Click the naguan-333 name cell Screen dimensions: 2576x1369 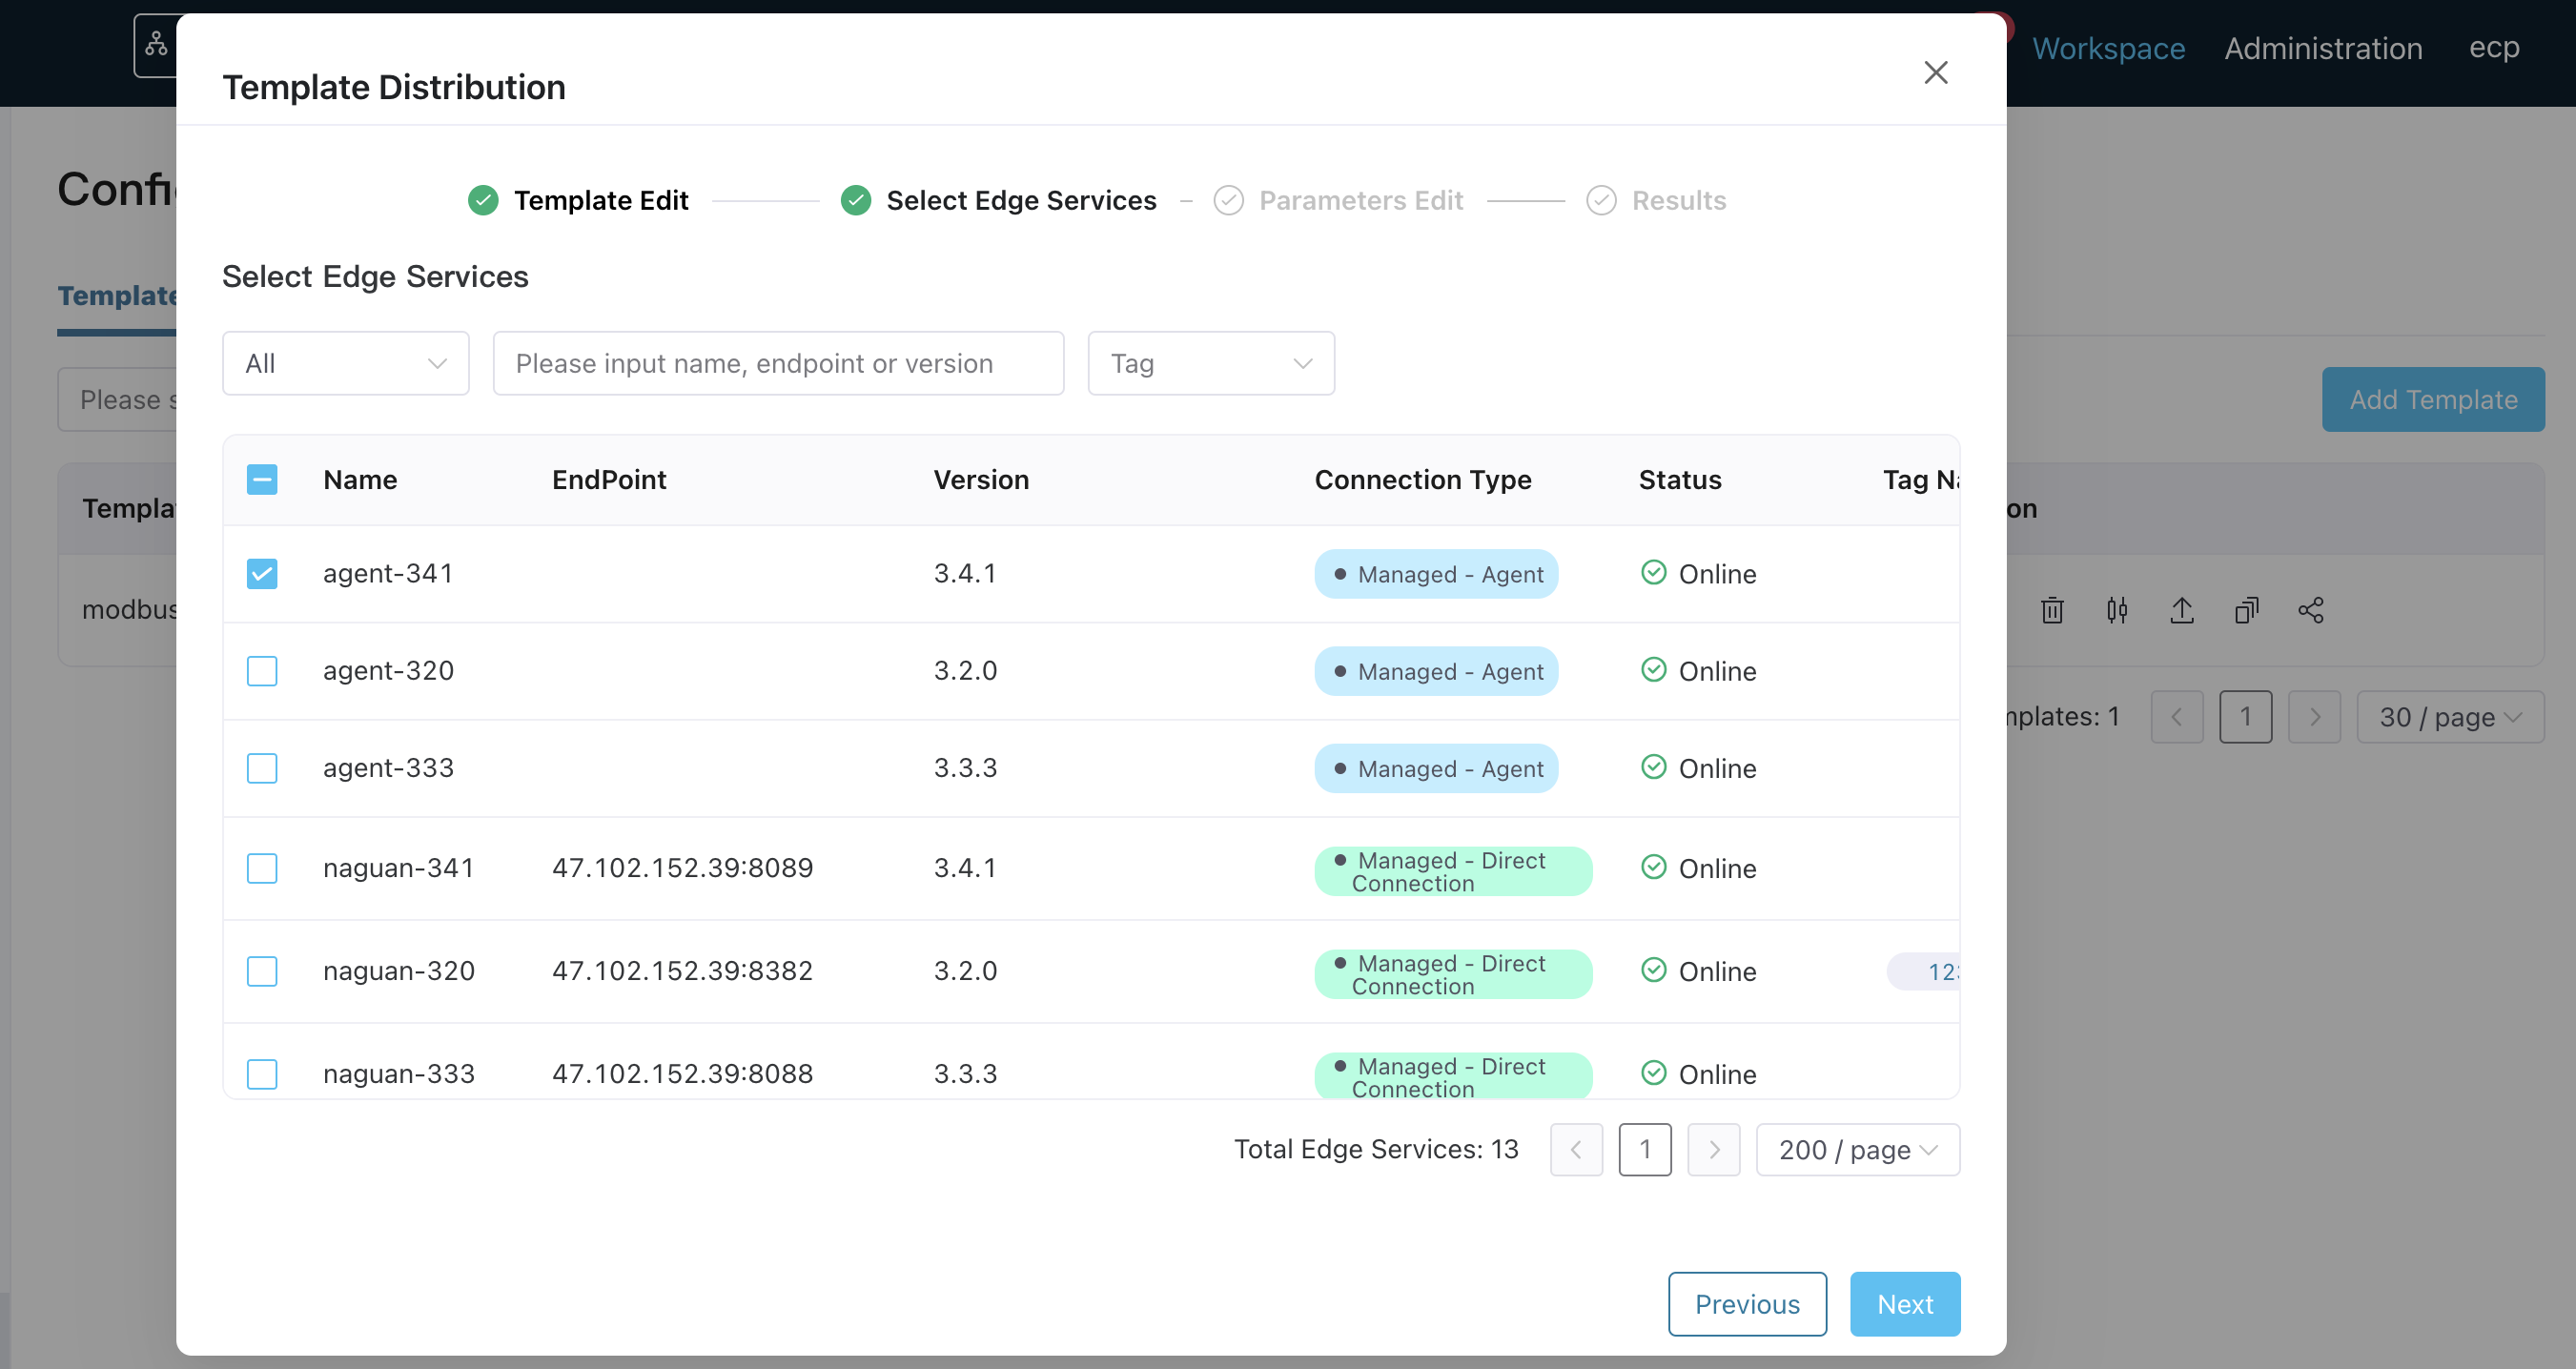point(399,1074)
